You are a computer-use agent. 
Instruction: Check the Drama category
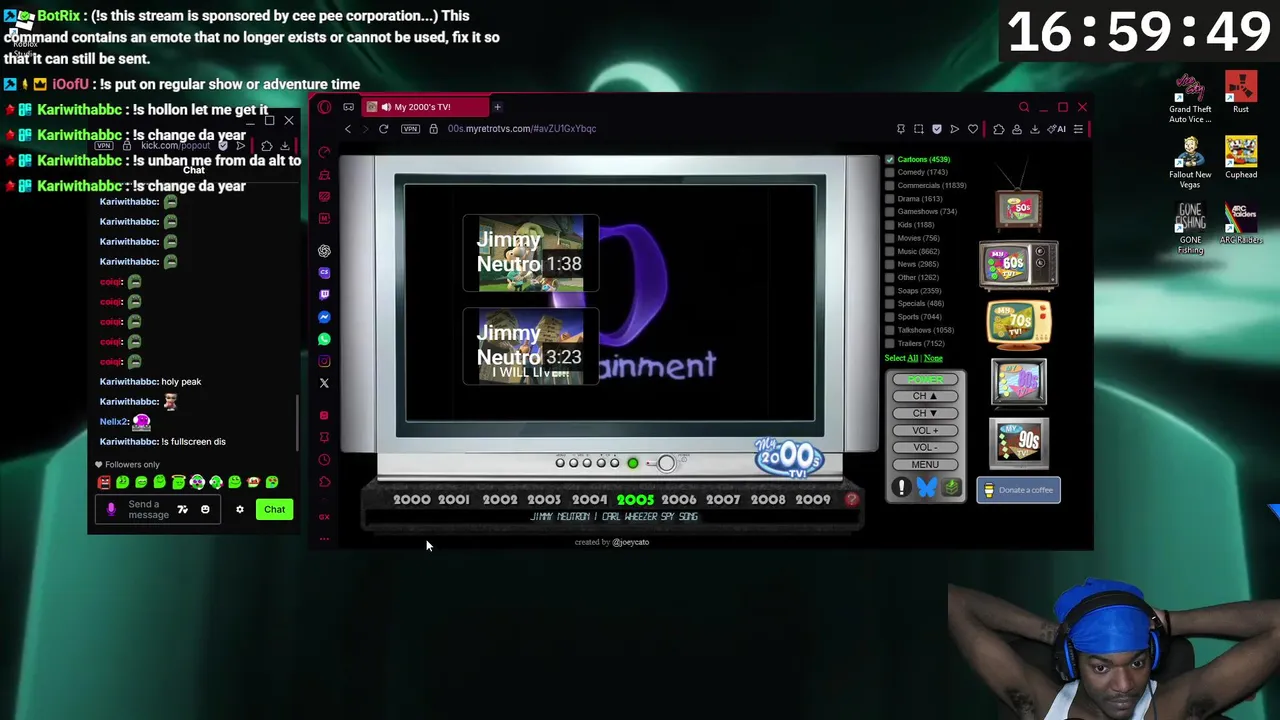(x=890, y=198)
